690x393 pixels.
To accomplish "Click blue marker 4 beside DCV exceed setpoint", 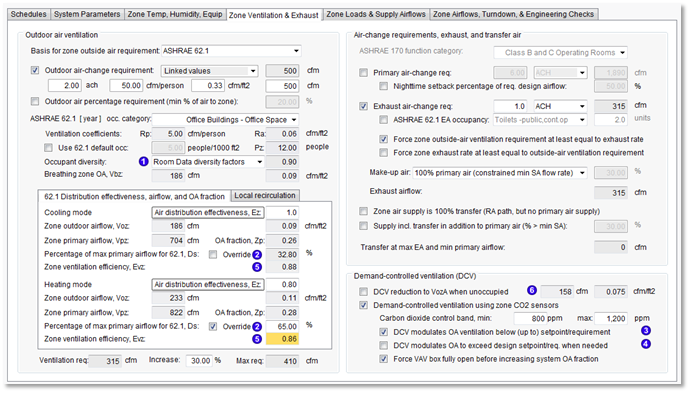I will click(646, 344).
